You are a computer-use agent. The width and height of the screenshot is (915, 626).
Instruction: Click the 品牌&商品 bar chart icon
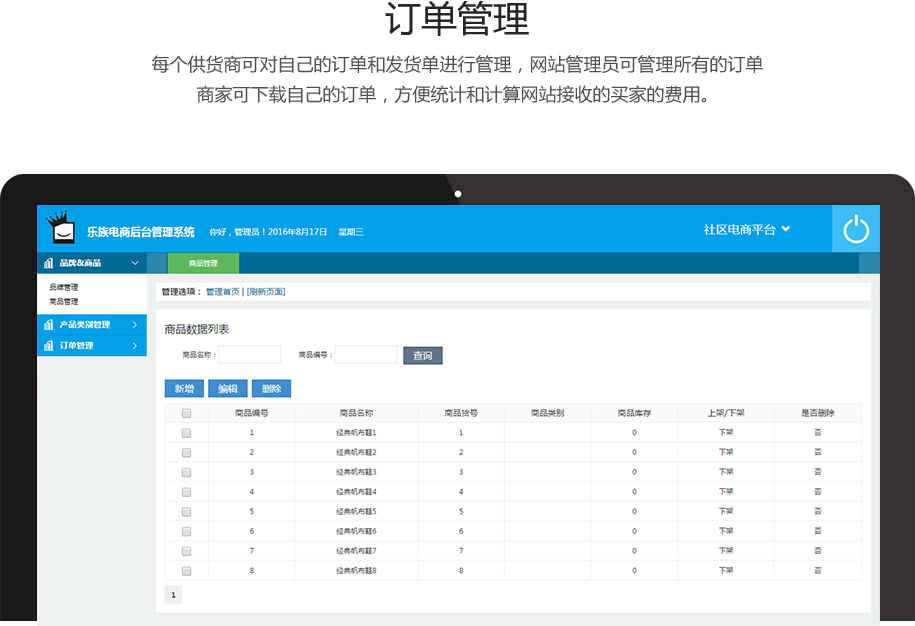click(x=48, y=264)
